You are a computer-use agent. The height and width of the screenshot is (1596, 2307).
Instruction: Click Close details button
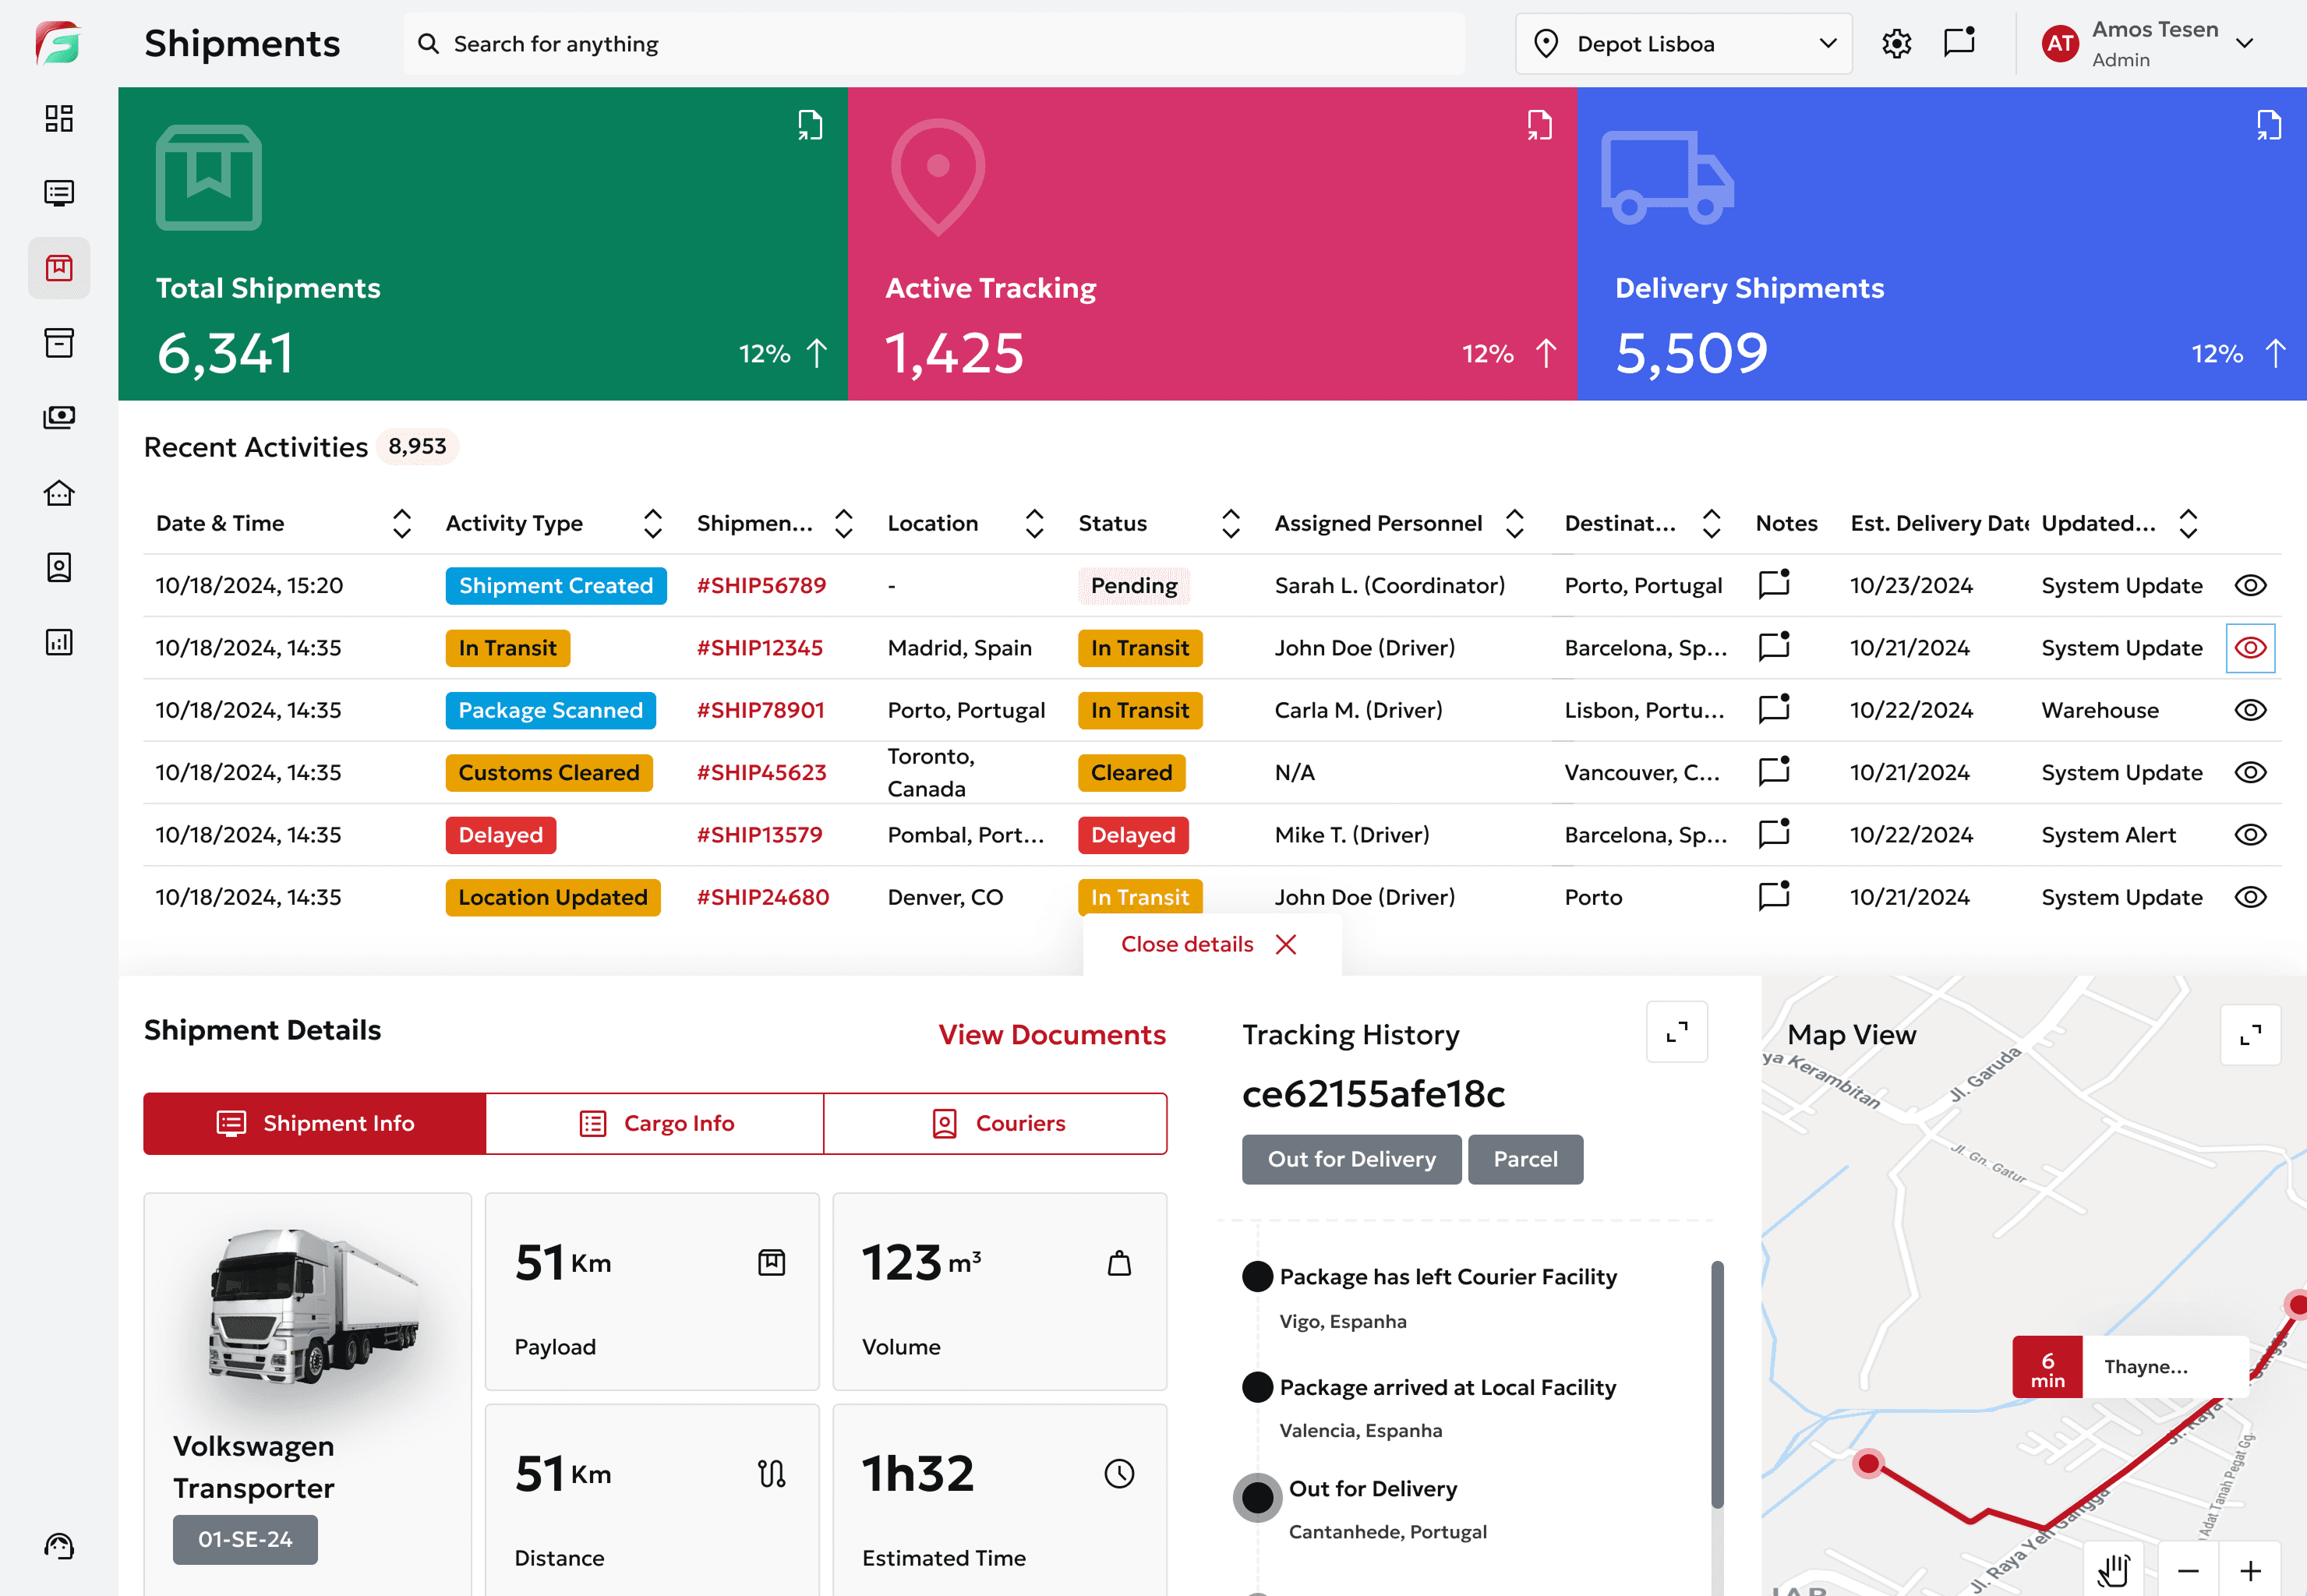1209,944
